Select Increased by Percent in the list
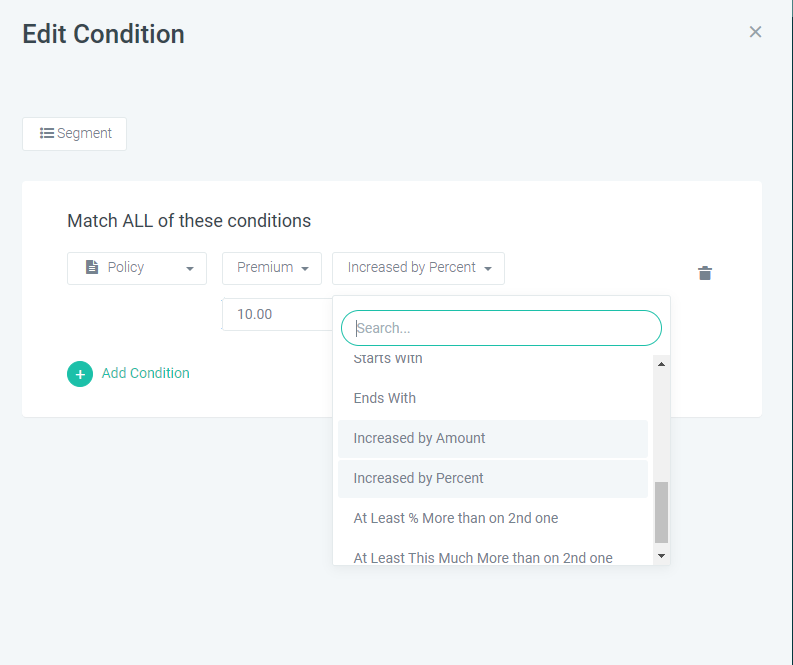Viewport: 793px width, 665px height. pos(419,478)
